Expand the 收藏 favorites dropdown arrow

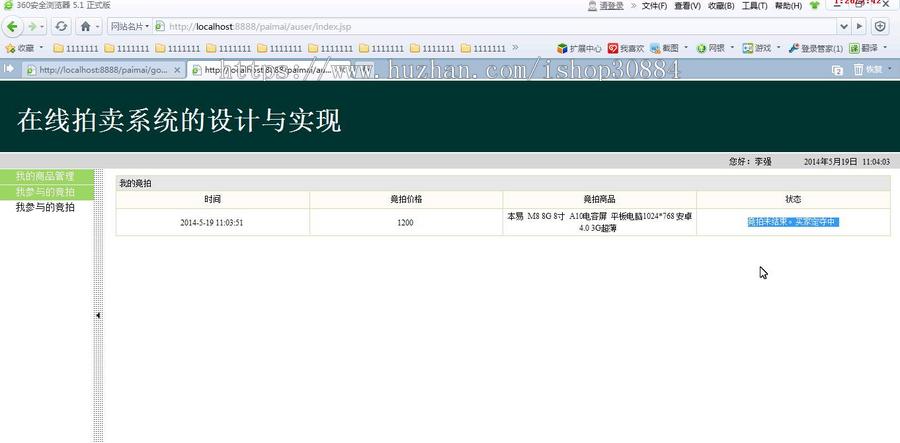[x=41, y=48]
